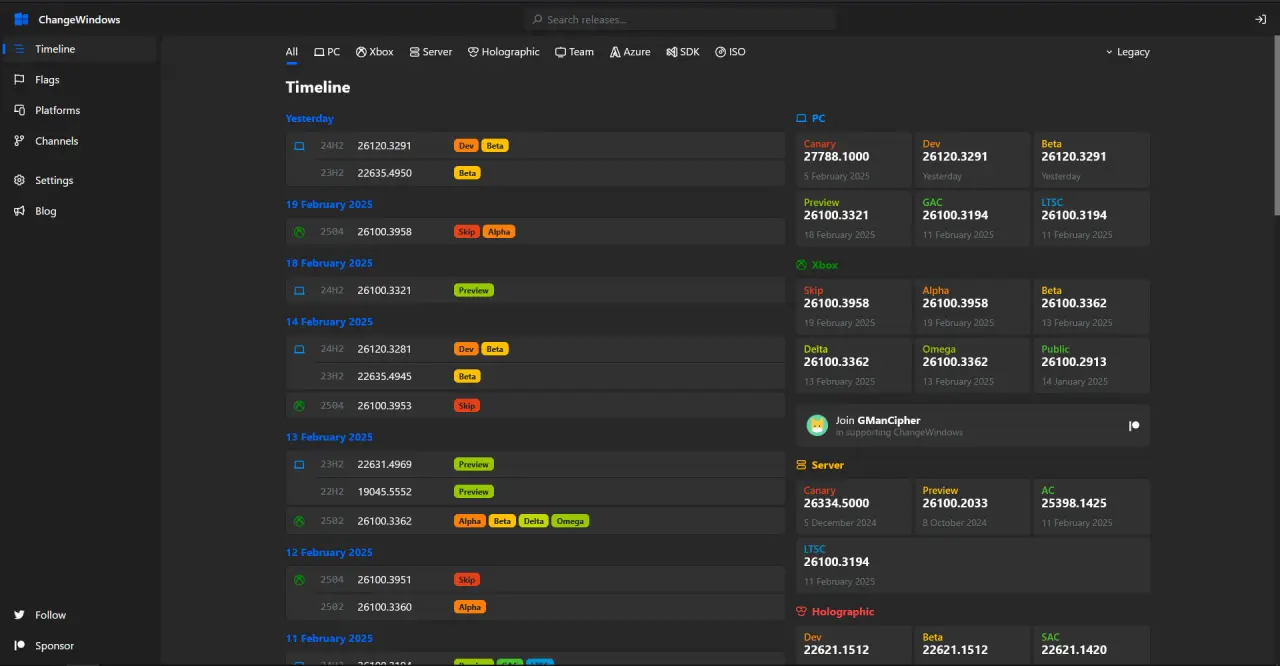1280x666 pixels.
Task: Click the ChangeWindows logo icon
Action: (x=21, y=20)
